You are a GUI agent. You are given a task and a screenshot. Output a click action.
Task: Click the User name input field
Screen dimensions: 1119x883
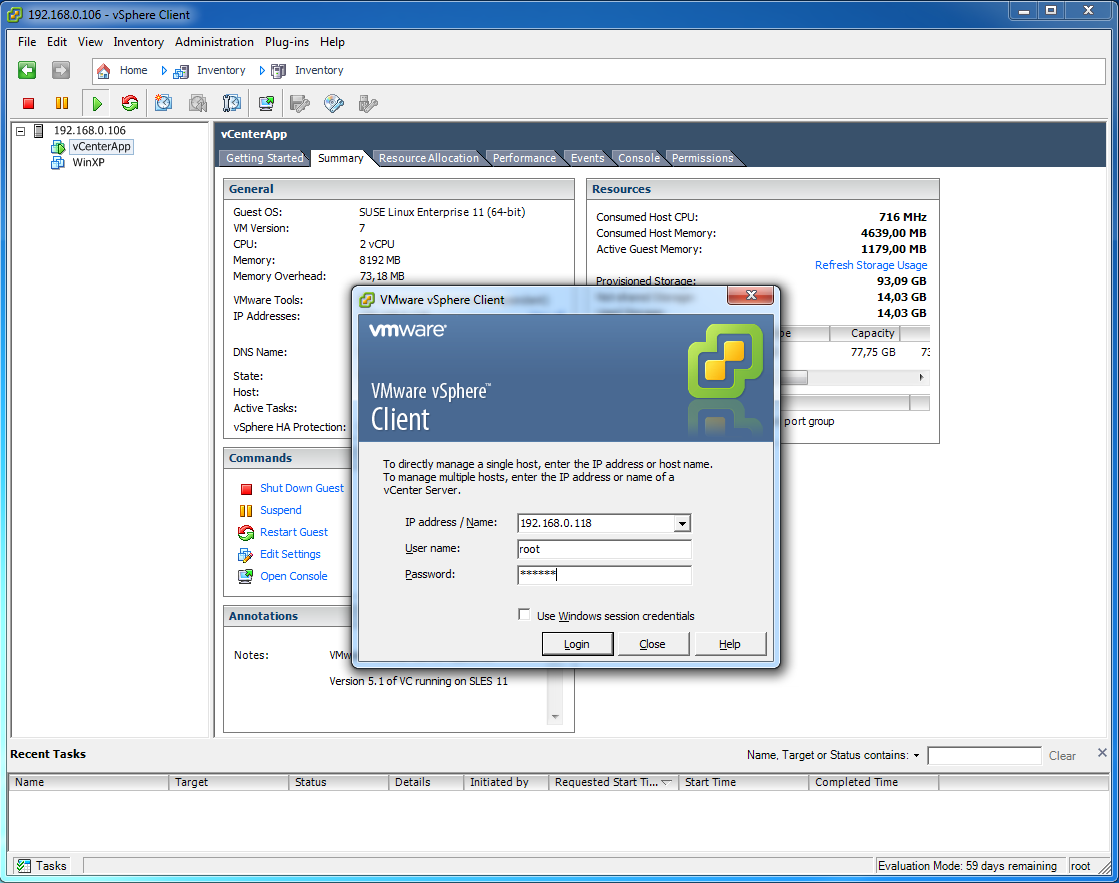(x=604, y=549)
